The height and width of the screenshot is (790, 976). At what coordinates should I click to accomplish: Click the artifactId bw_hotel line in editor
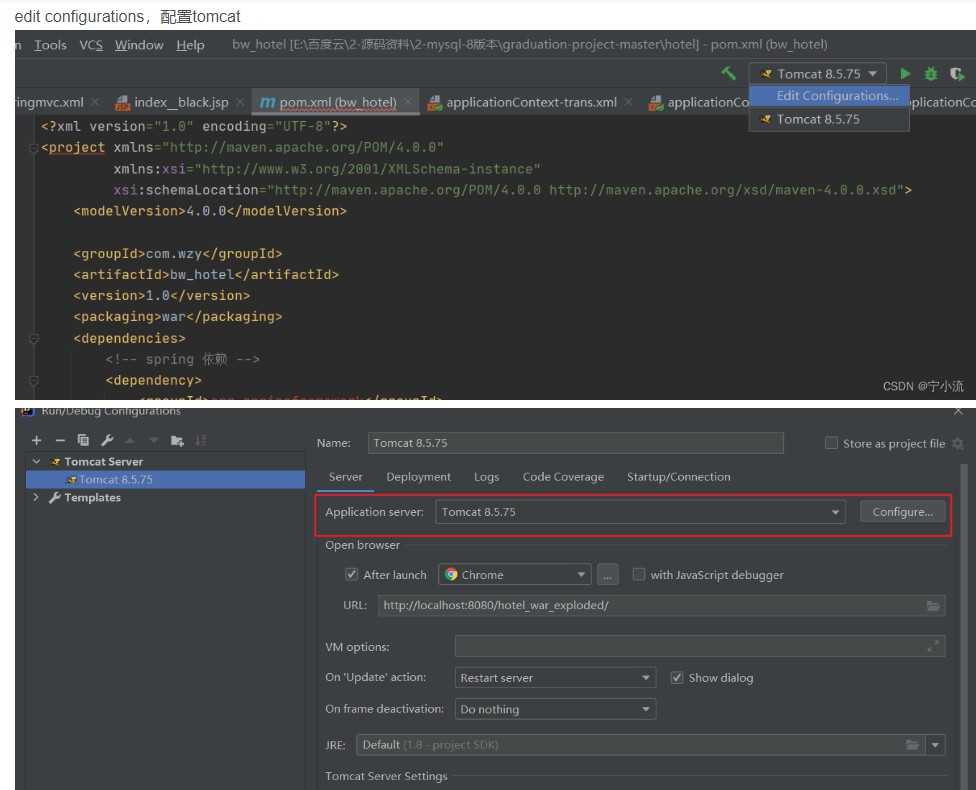click(206, 275)
